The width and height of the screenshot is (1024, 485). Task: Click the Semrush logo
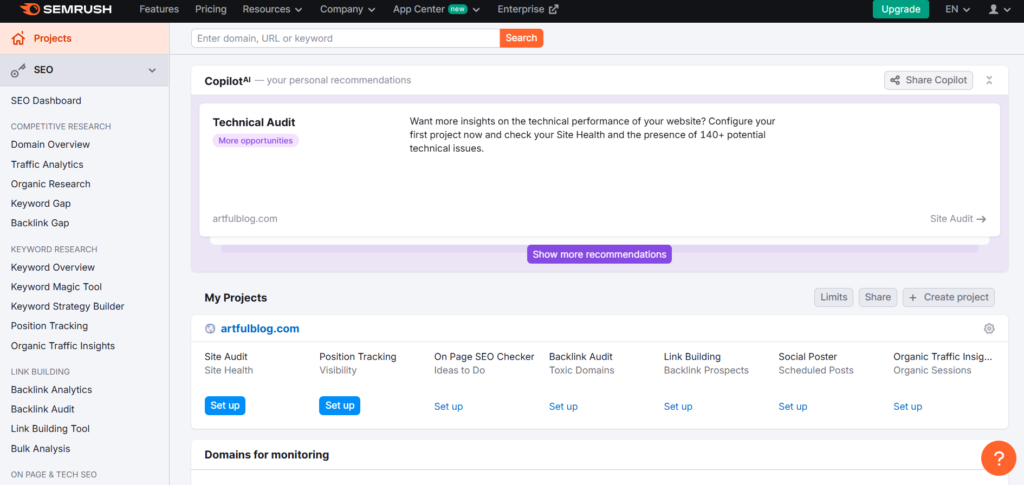coord(66,9)
